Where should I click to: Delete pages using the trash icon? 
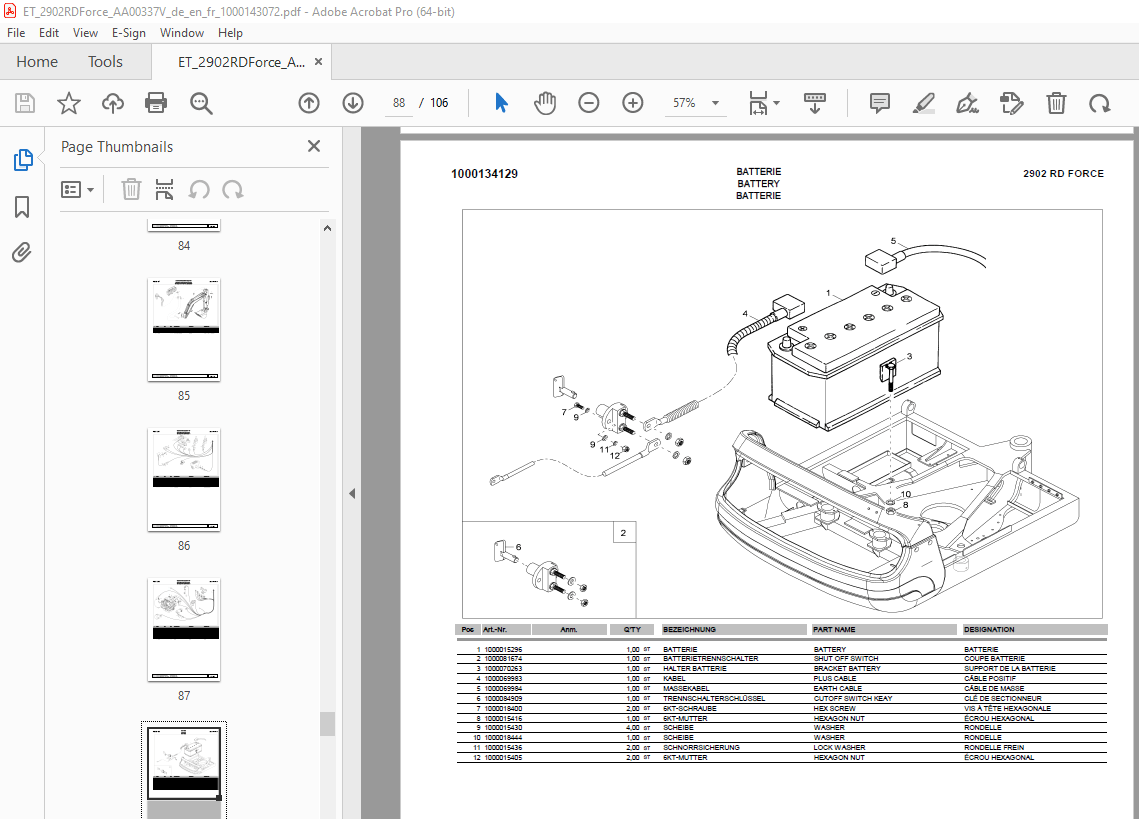point(1055,102)
